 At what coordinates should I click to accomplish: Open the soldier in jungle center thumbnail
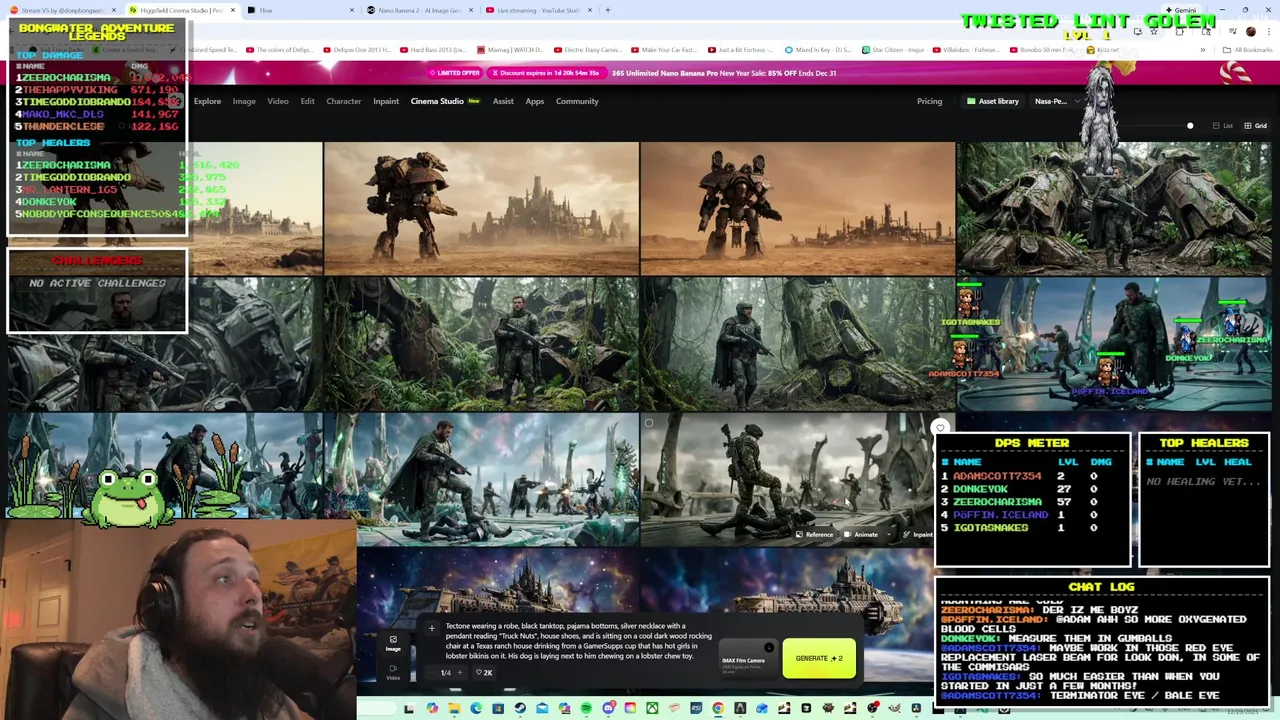481,344
